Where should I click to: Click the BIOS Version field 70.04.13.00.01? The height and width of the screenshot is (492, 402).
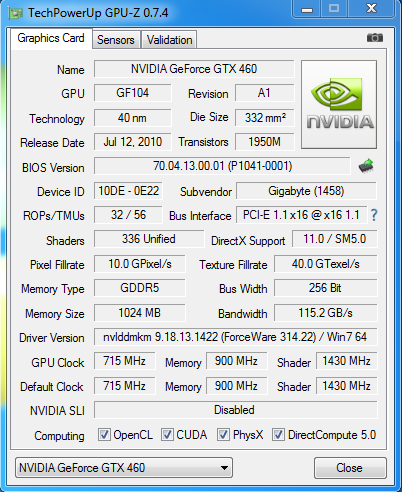tap(222, 166)
